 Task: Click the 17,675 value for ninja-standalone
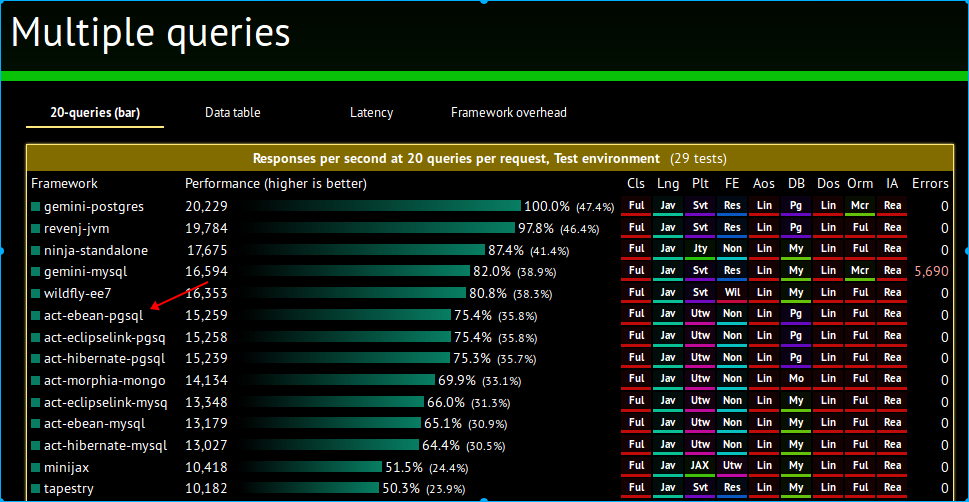click(207, 250)
